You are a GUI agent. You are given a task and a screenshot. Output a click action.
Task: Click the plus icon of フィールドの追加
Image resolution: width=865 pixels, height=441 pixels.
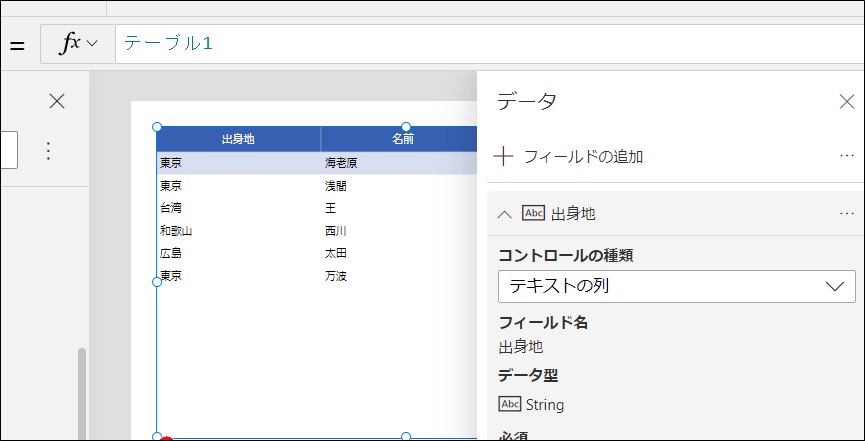(503, 157)
